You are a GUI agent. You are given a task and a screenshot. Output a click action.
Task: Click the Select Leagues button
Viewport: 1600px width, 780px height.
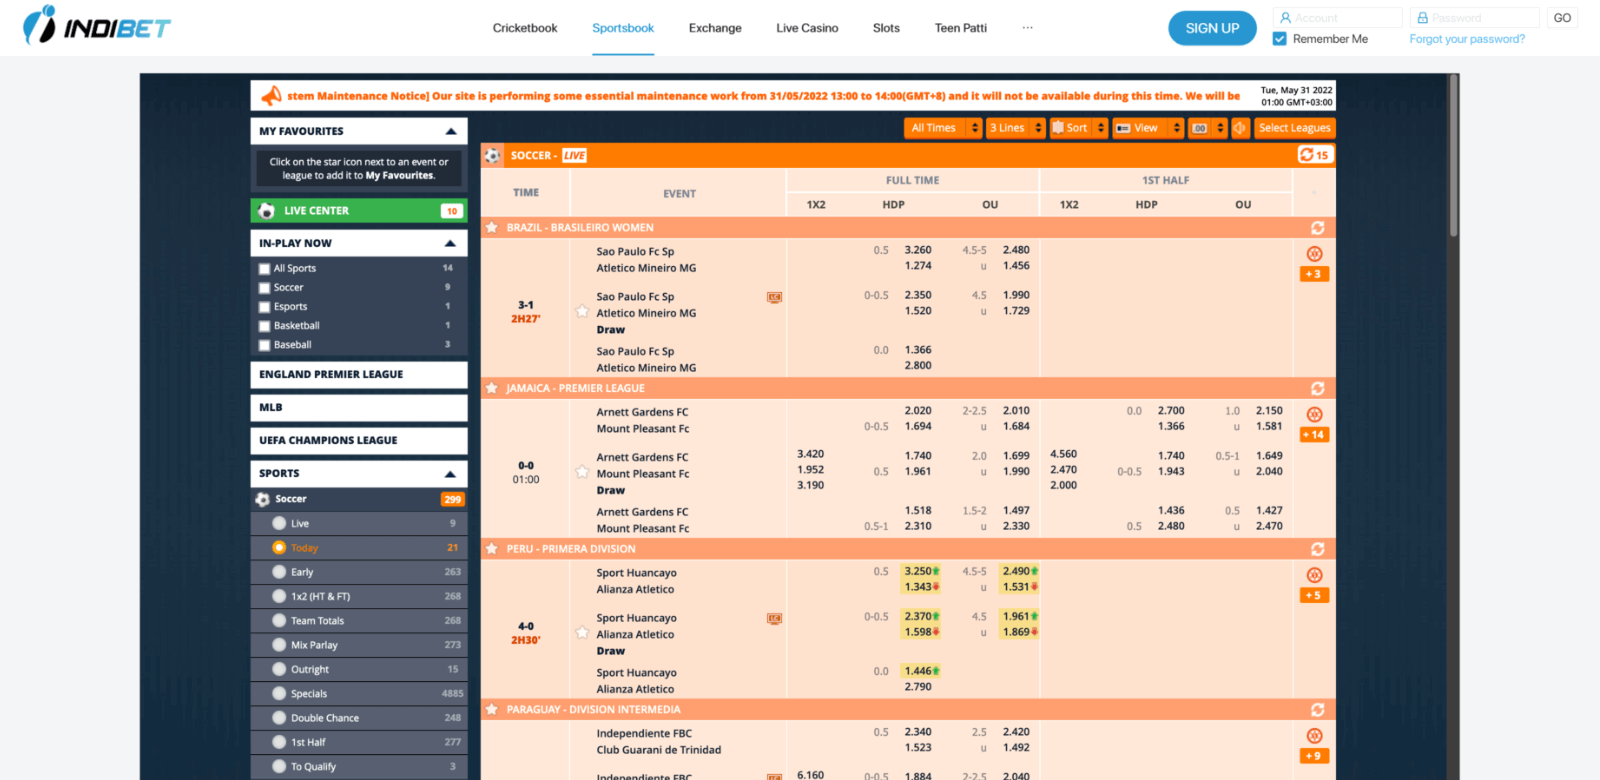(x=1294, y=128)
